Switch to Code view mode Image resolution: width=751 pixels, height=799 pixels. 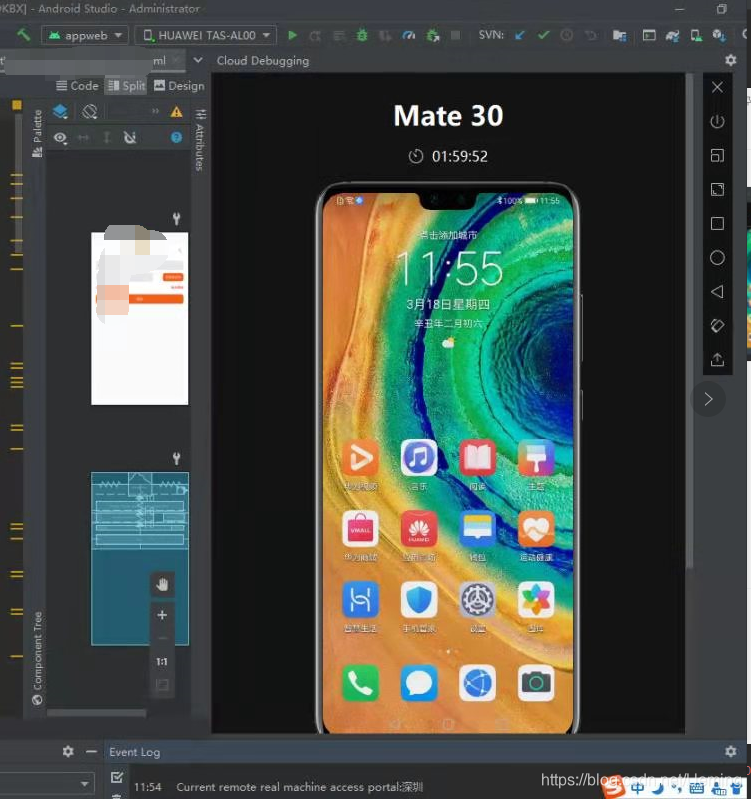pyautogui.click(x=77, y=86)
